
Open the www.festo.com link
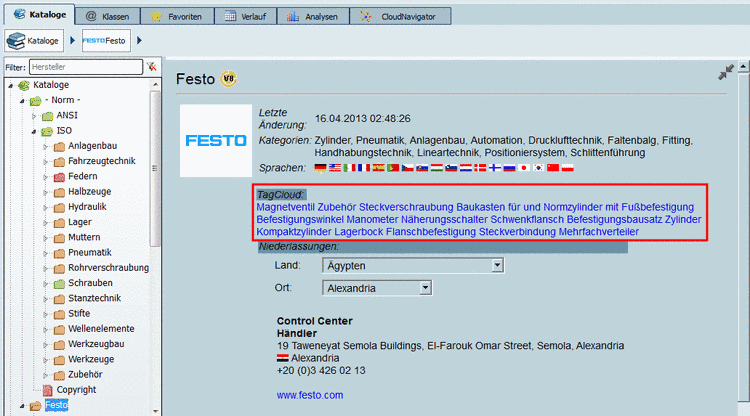[310, 395]
